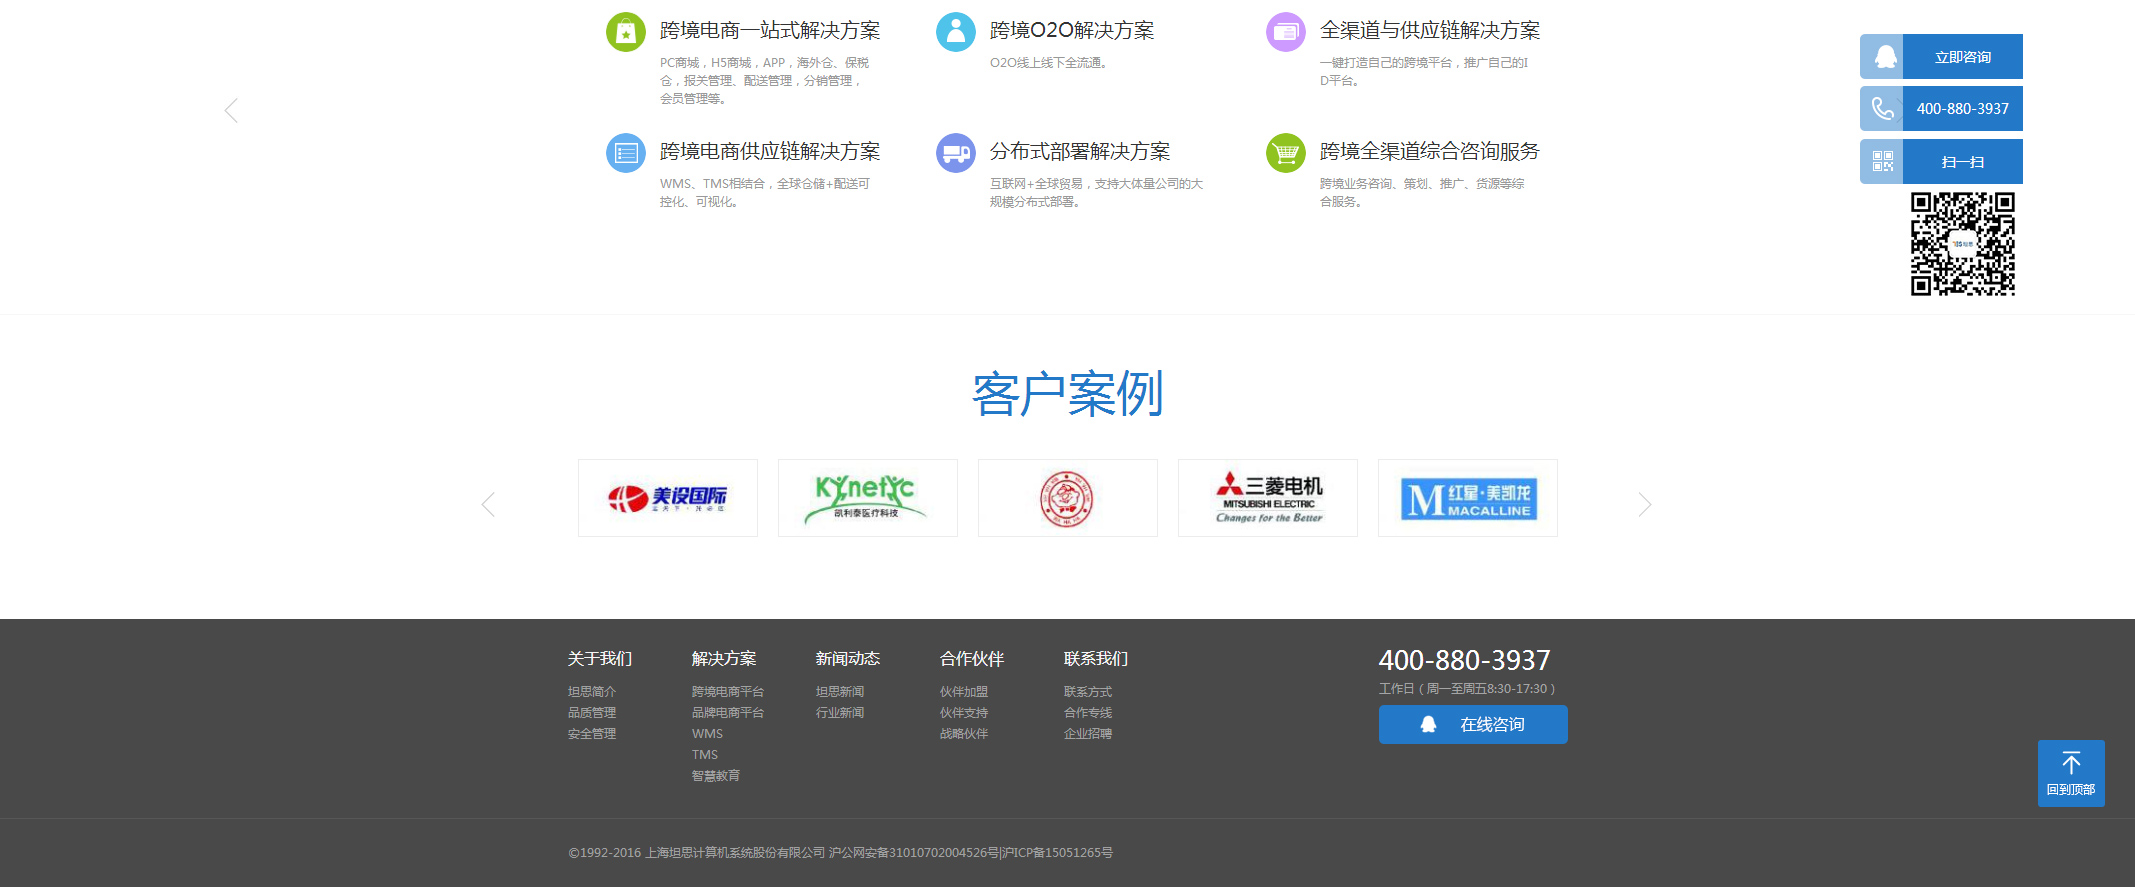2135x887 pixels.
Task: Open 跨境电商平台 footer link
Action: coord(727,692)
